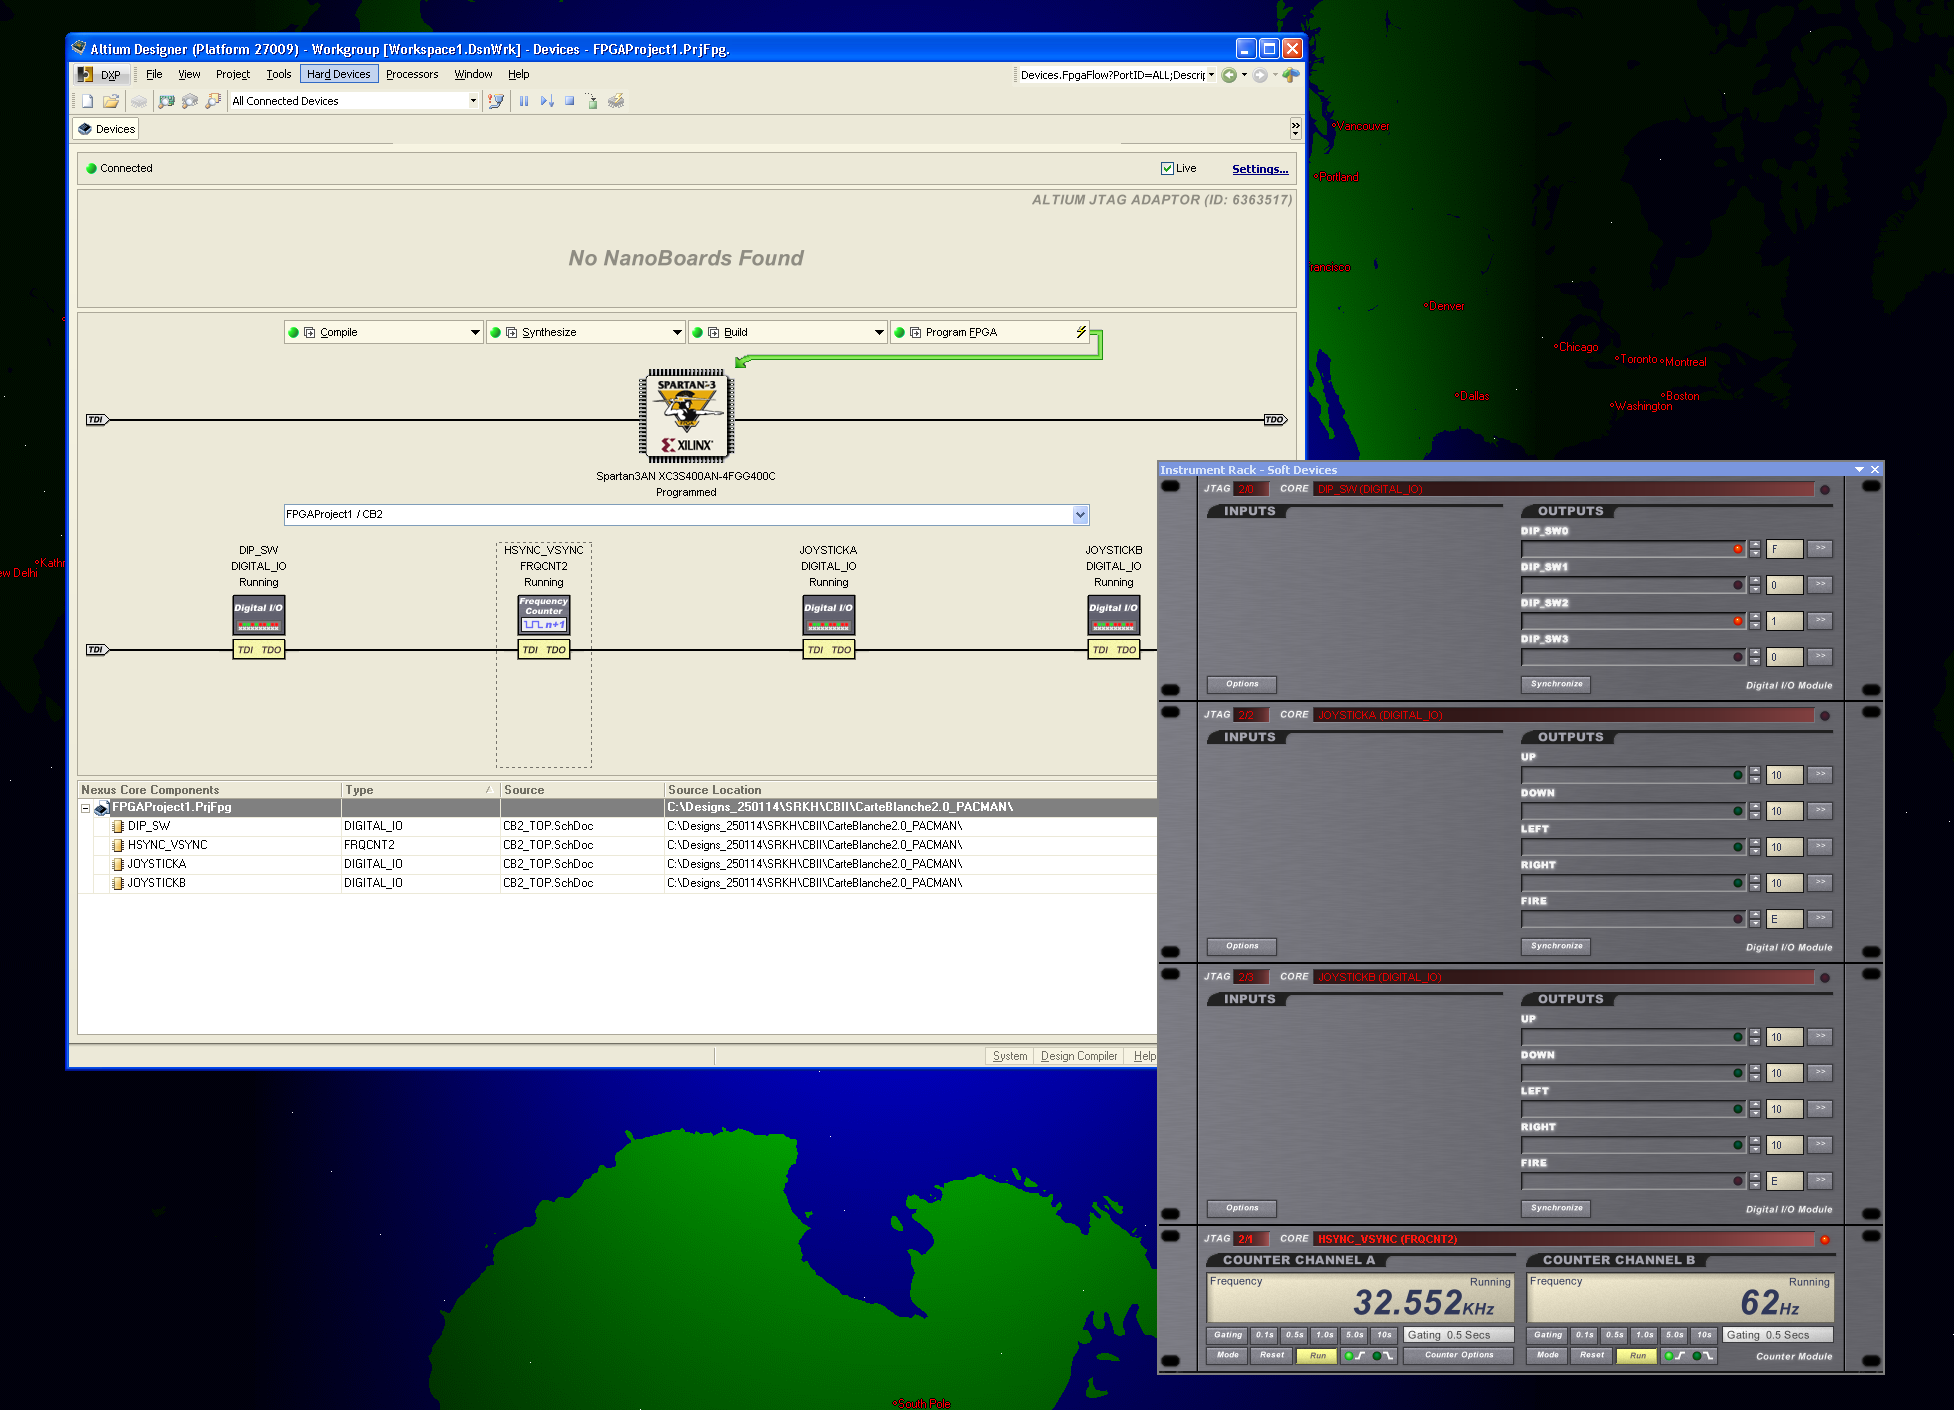Toggle Channel A falling edge trigger

pyautogui.click(x=1383, y=1356)
